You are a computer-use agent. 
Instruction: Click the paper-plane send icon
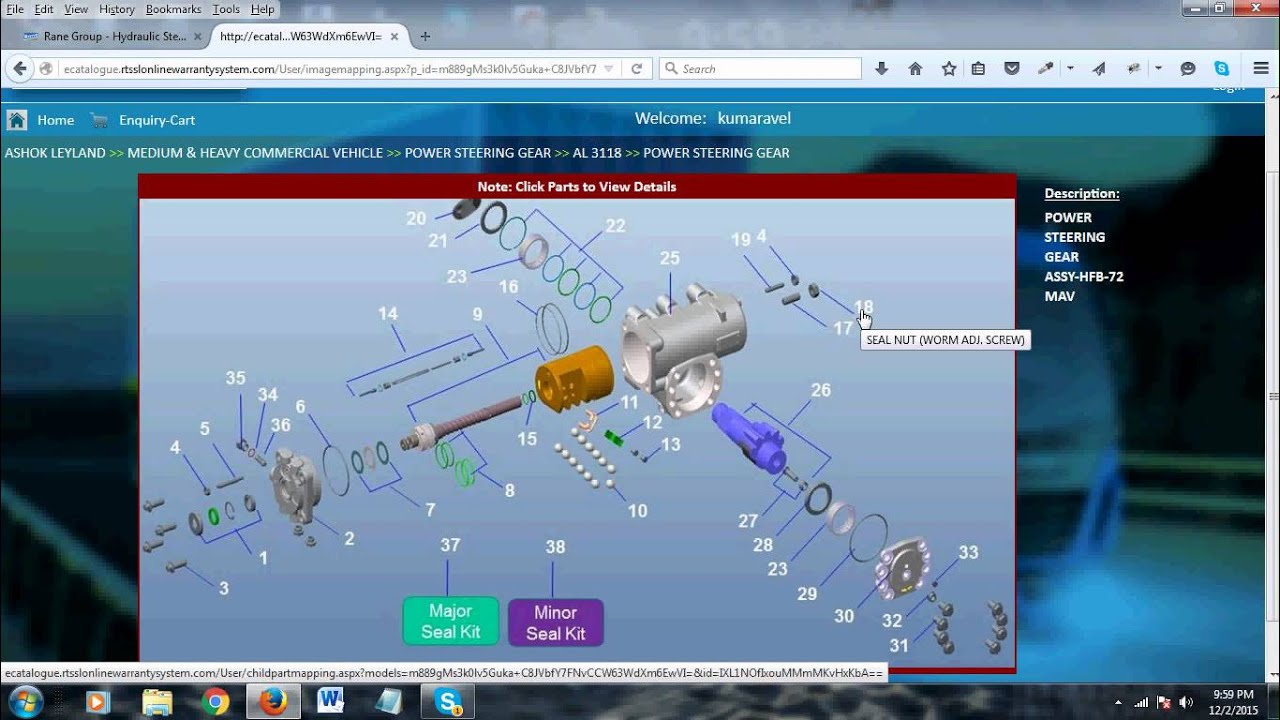pyautogui.click(x=1099, y=69)
